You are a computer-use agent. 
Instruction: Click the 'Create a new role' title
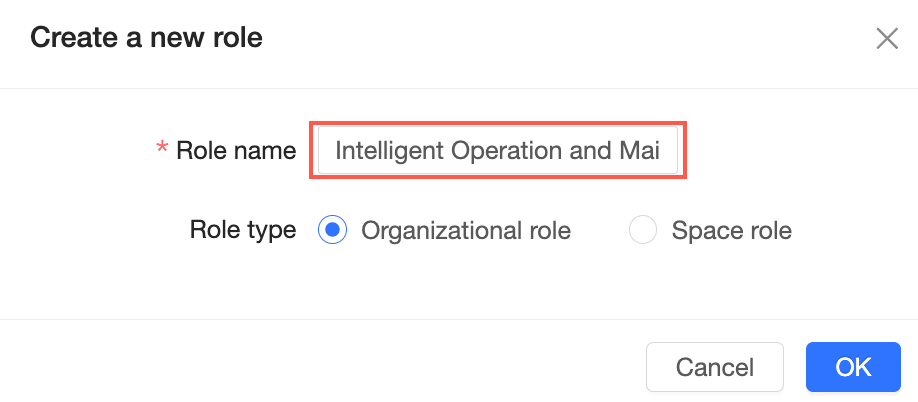click(x=146, y=39)
